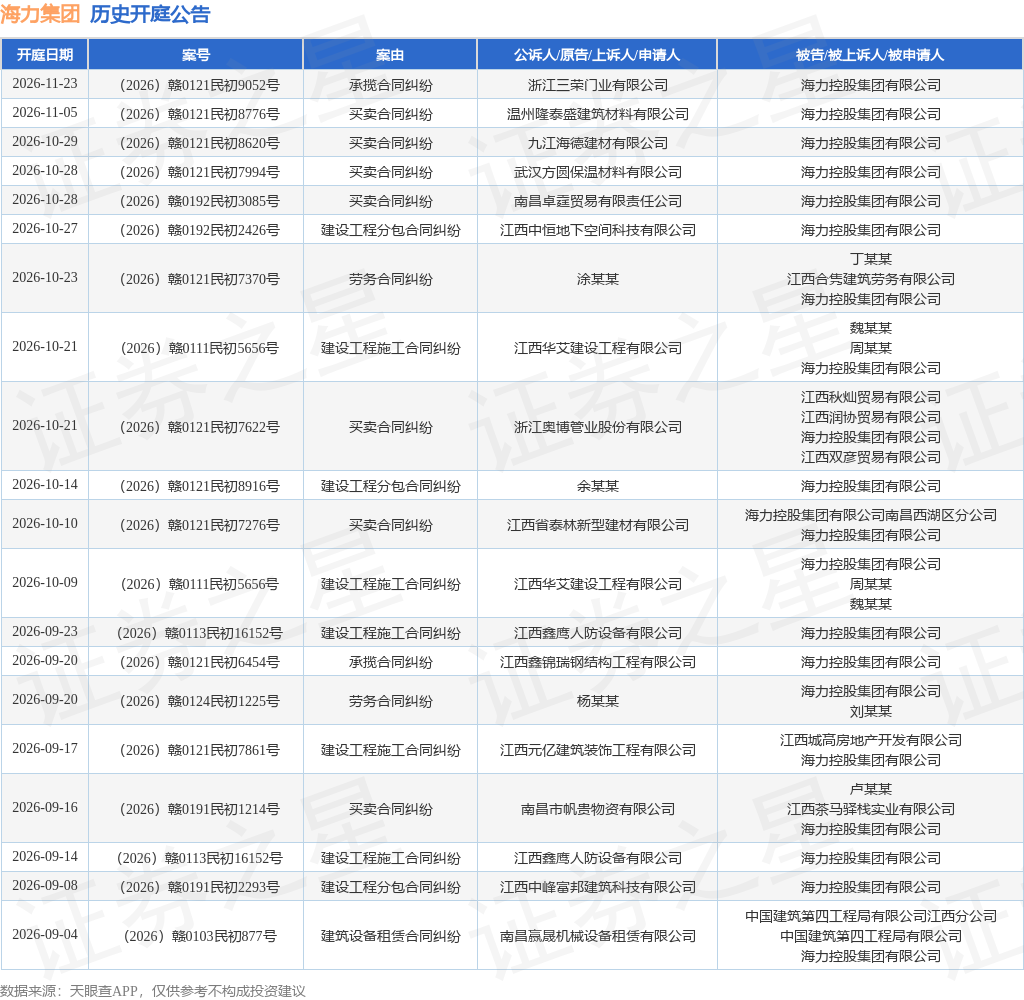Click the 公诉人/原告/上诉人/申请人 column header

597,55
